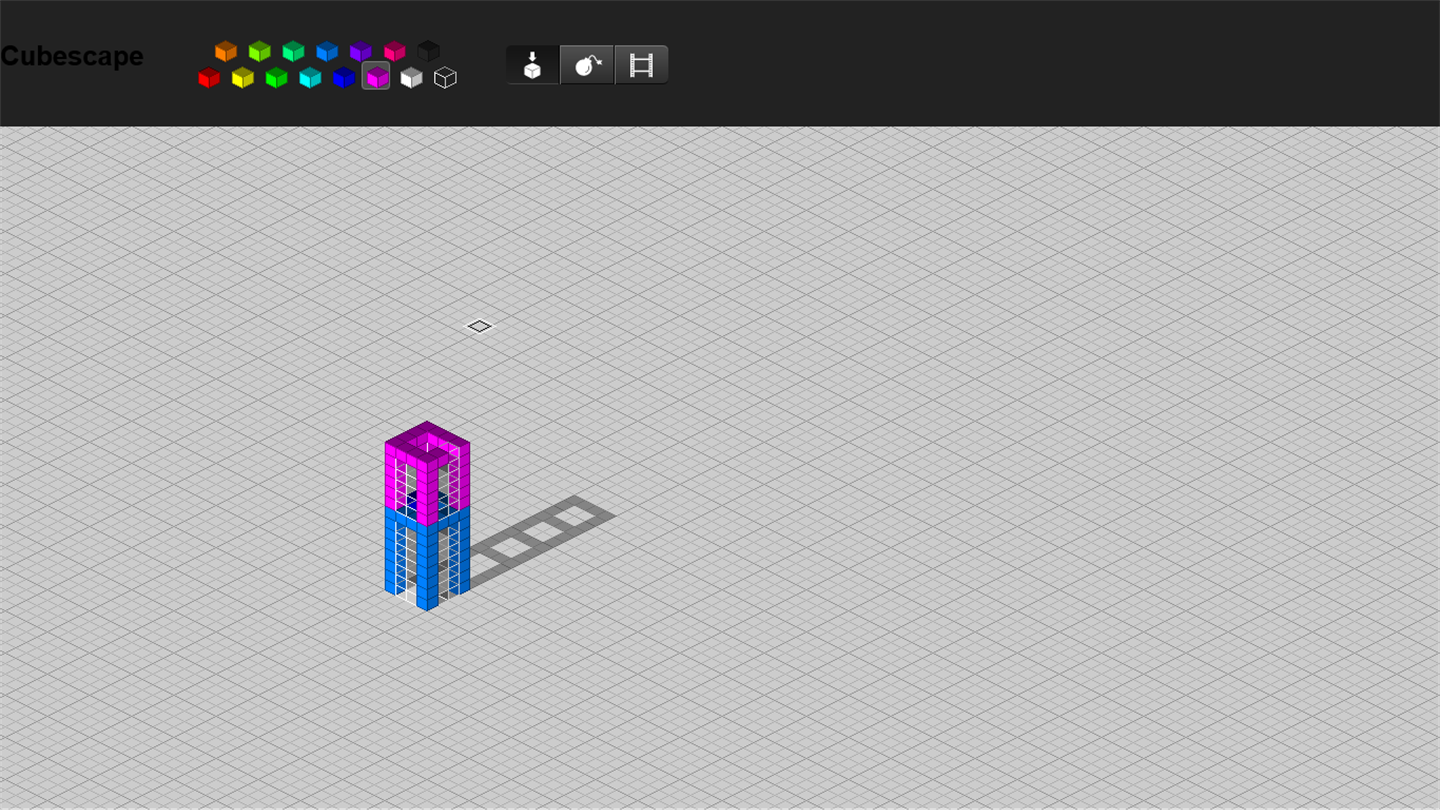Select the orange cube color
1440x810 pixels.
[226, 51]
